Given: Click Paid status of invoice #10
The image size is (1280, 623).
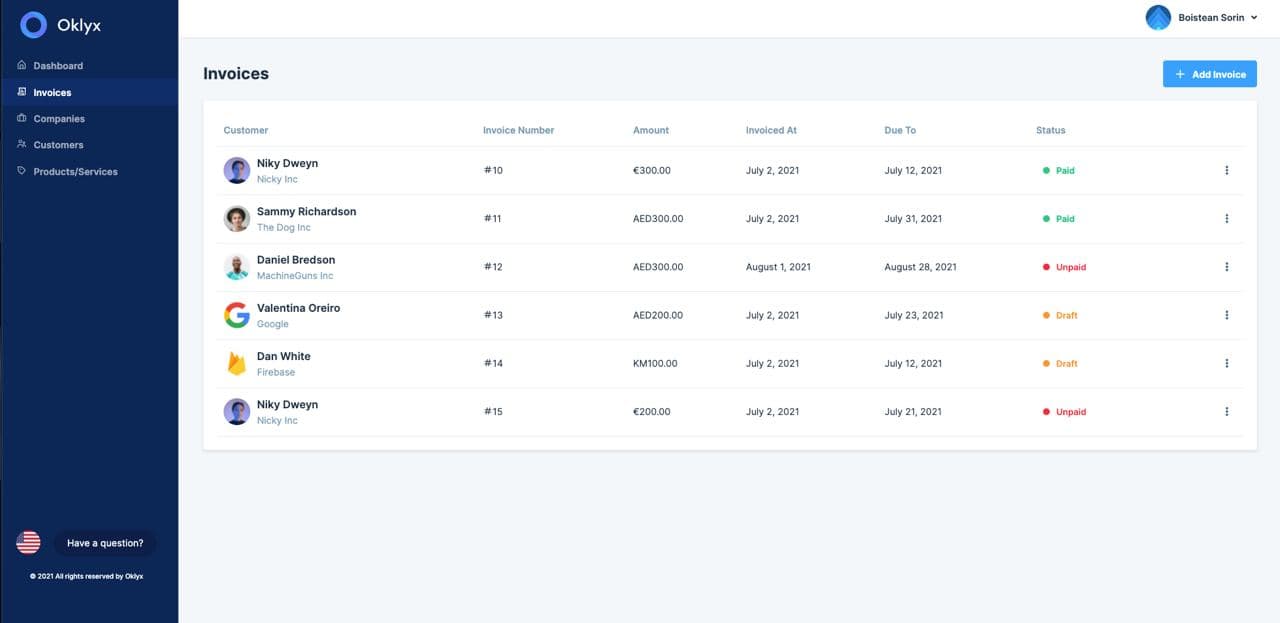Looking at the screenshot, I should pos(1059,170).
